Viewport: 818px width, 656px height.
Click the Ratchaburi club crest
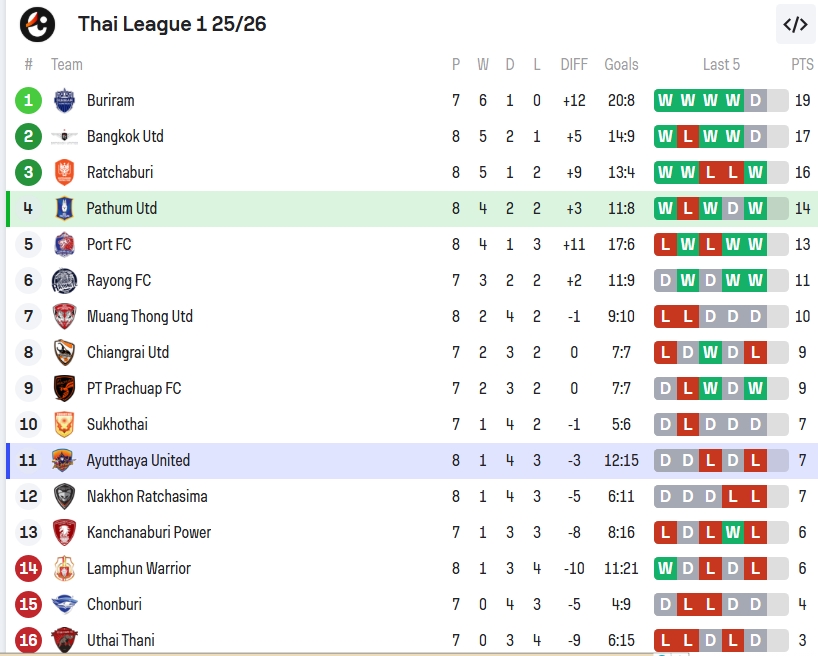point(64,172)
